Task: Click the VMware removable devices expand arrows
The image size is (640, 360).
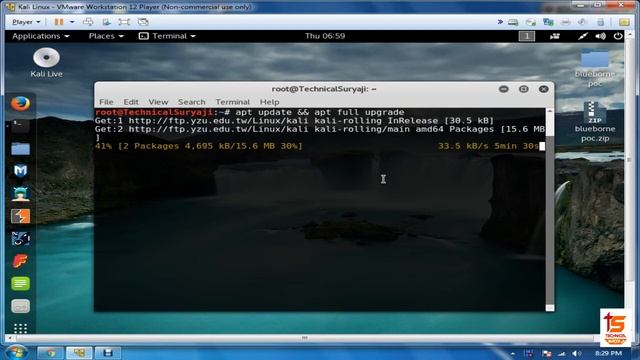Action: pos(500,22)
